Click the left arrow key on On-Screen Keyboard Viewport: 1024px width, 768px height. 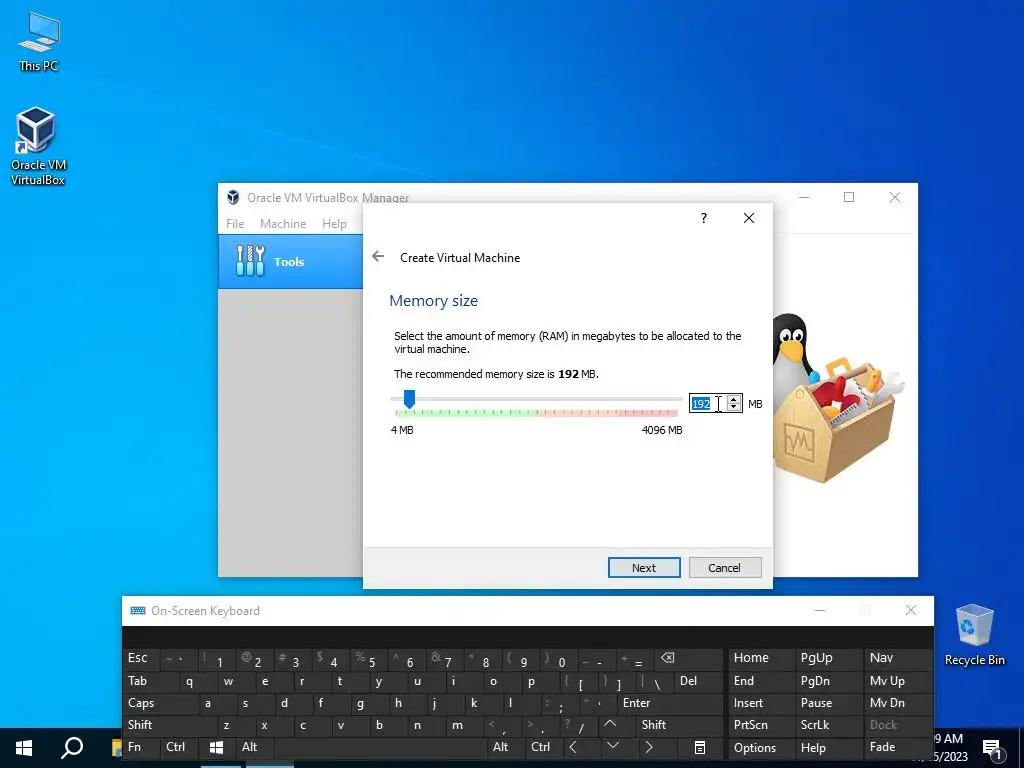(573, 747)
